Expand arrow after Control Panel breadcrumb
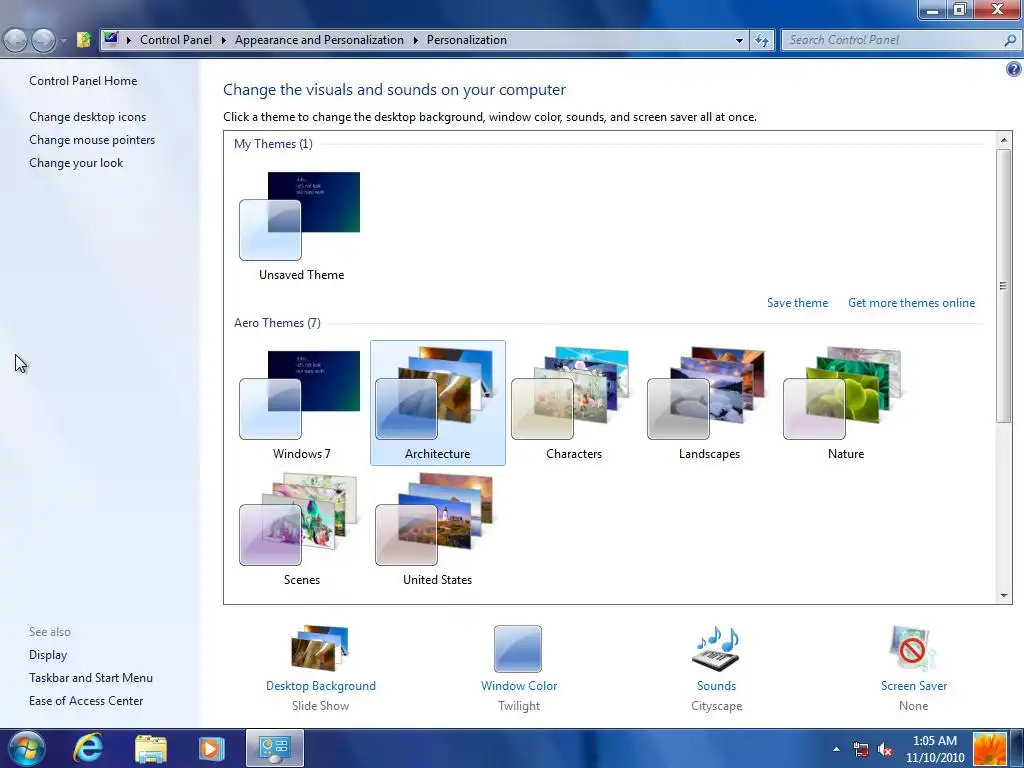This screenshot has width=1024, height=768. (x=223, y=40)
